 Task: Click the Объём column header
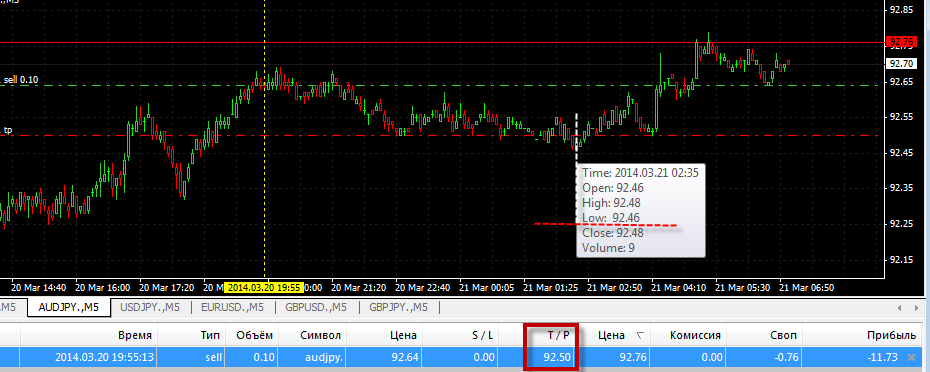tap(252, 335)
